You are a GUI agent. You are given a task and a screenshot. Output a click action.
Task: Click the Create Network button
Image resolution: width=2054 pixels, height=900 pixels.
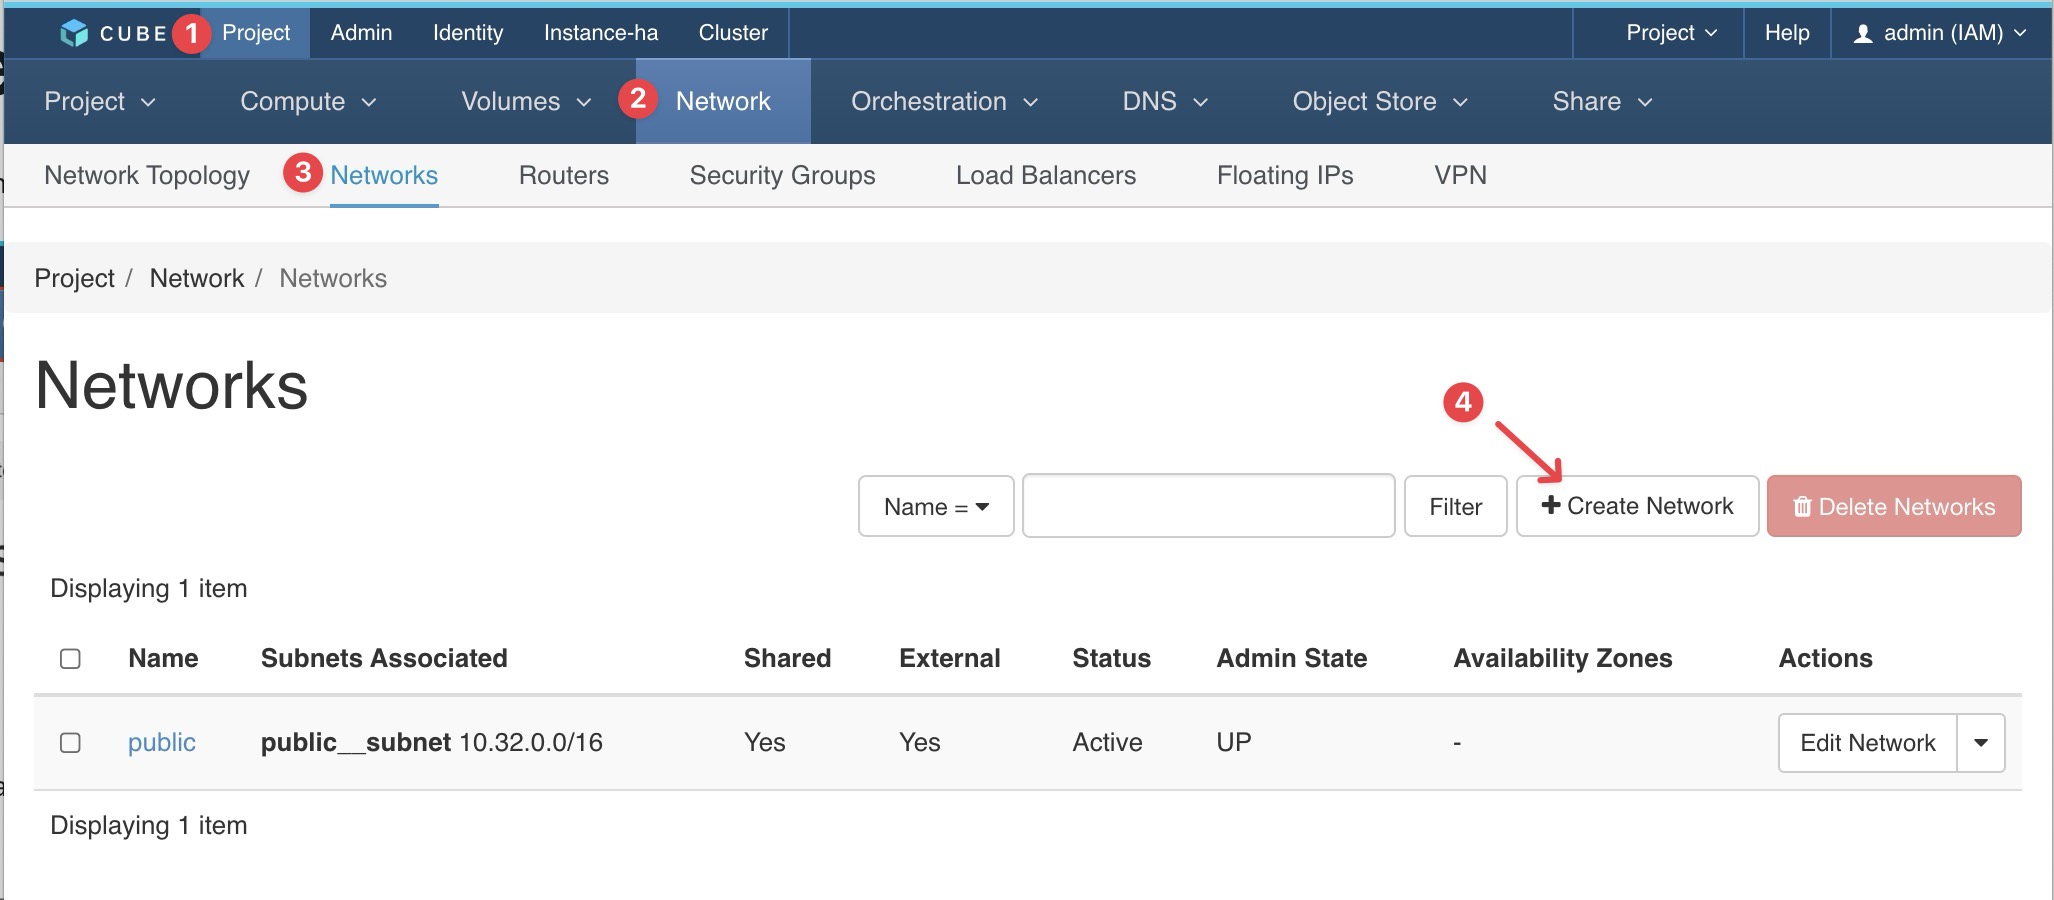click(1638, 506)
